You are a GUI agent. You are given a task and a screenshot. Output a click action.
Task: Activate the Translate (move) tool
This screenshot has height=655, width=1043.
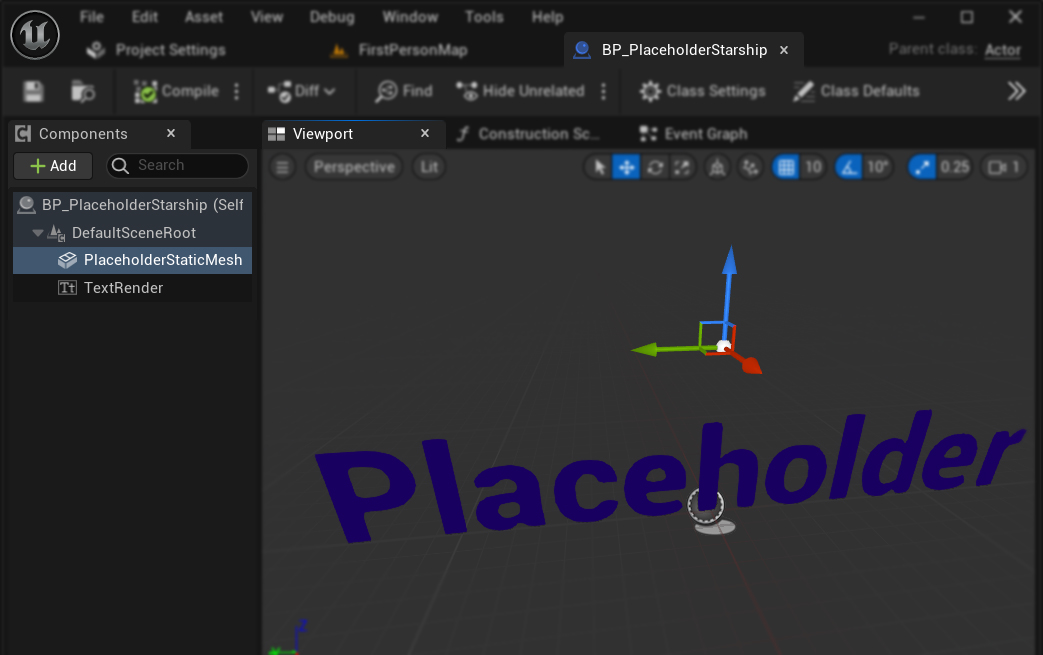pyautogui.click(x=627, y=167)
